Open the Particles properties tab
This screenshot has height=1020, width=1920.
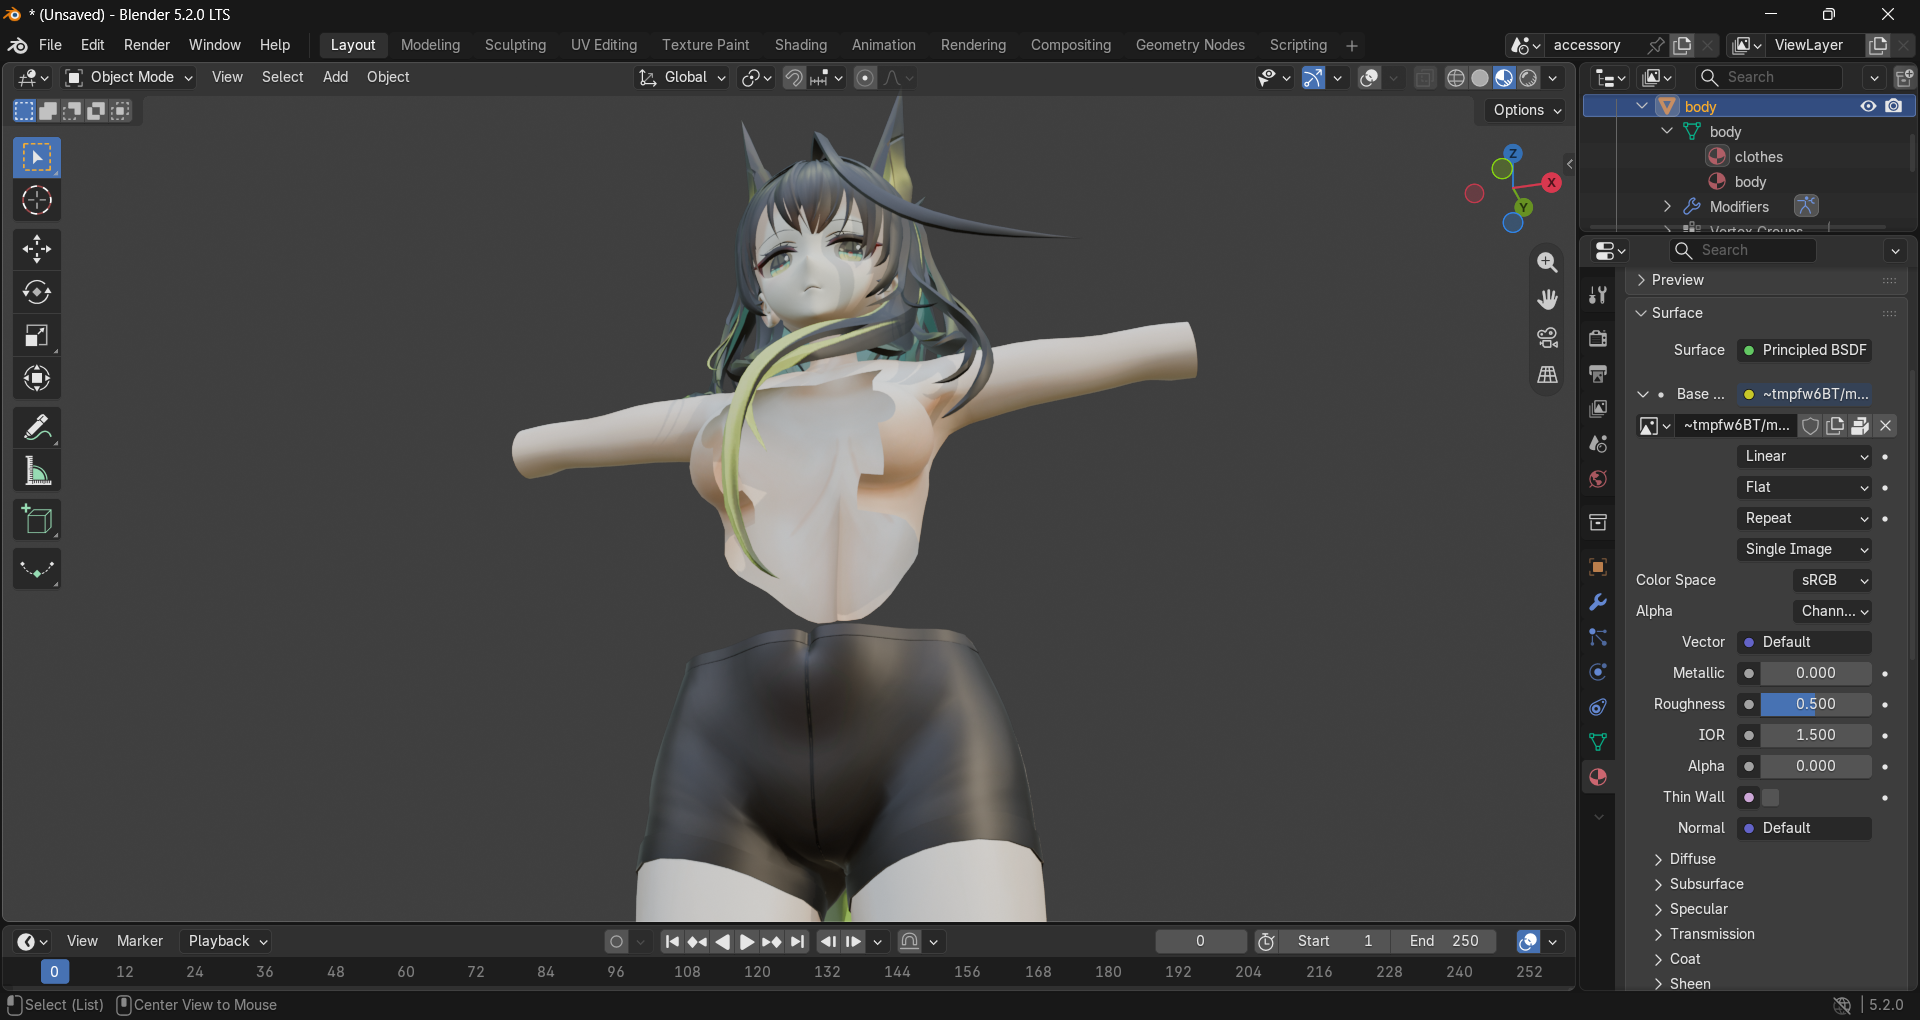[1598, 637]
